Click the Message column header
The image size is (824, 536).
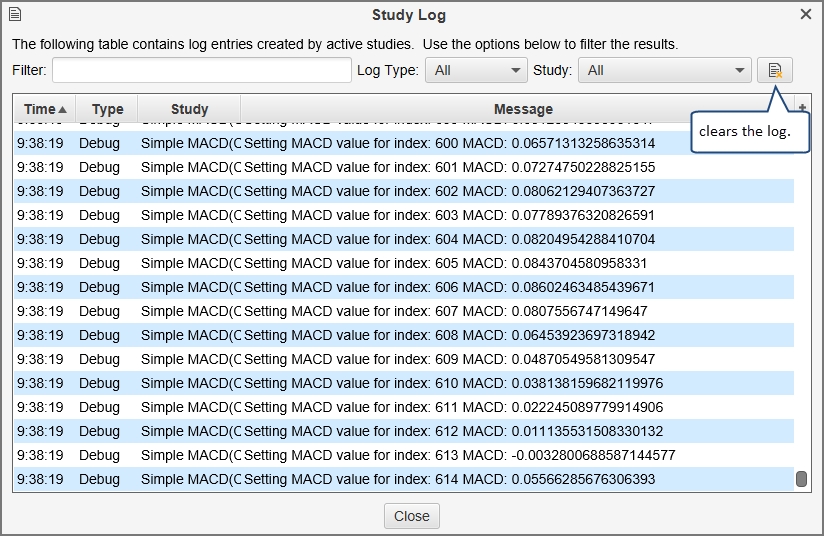tap(522, 109)
